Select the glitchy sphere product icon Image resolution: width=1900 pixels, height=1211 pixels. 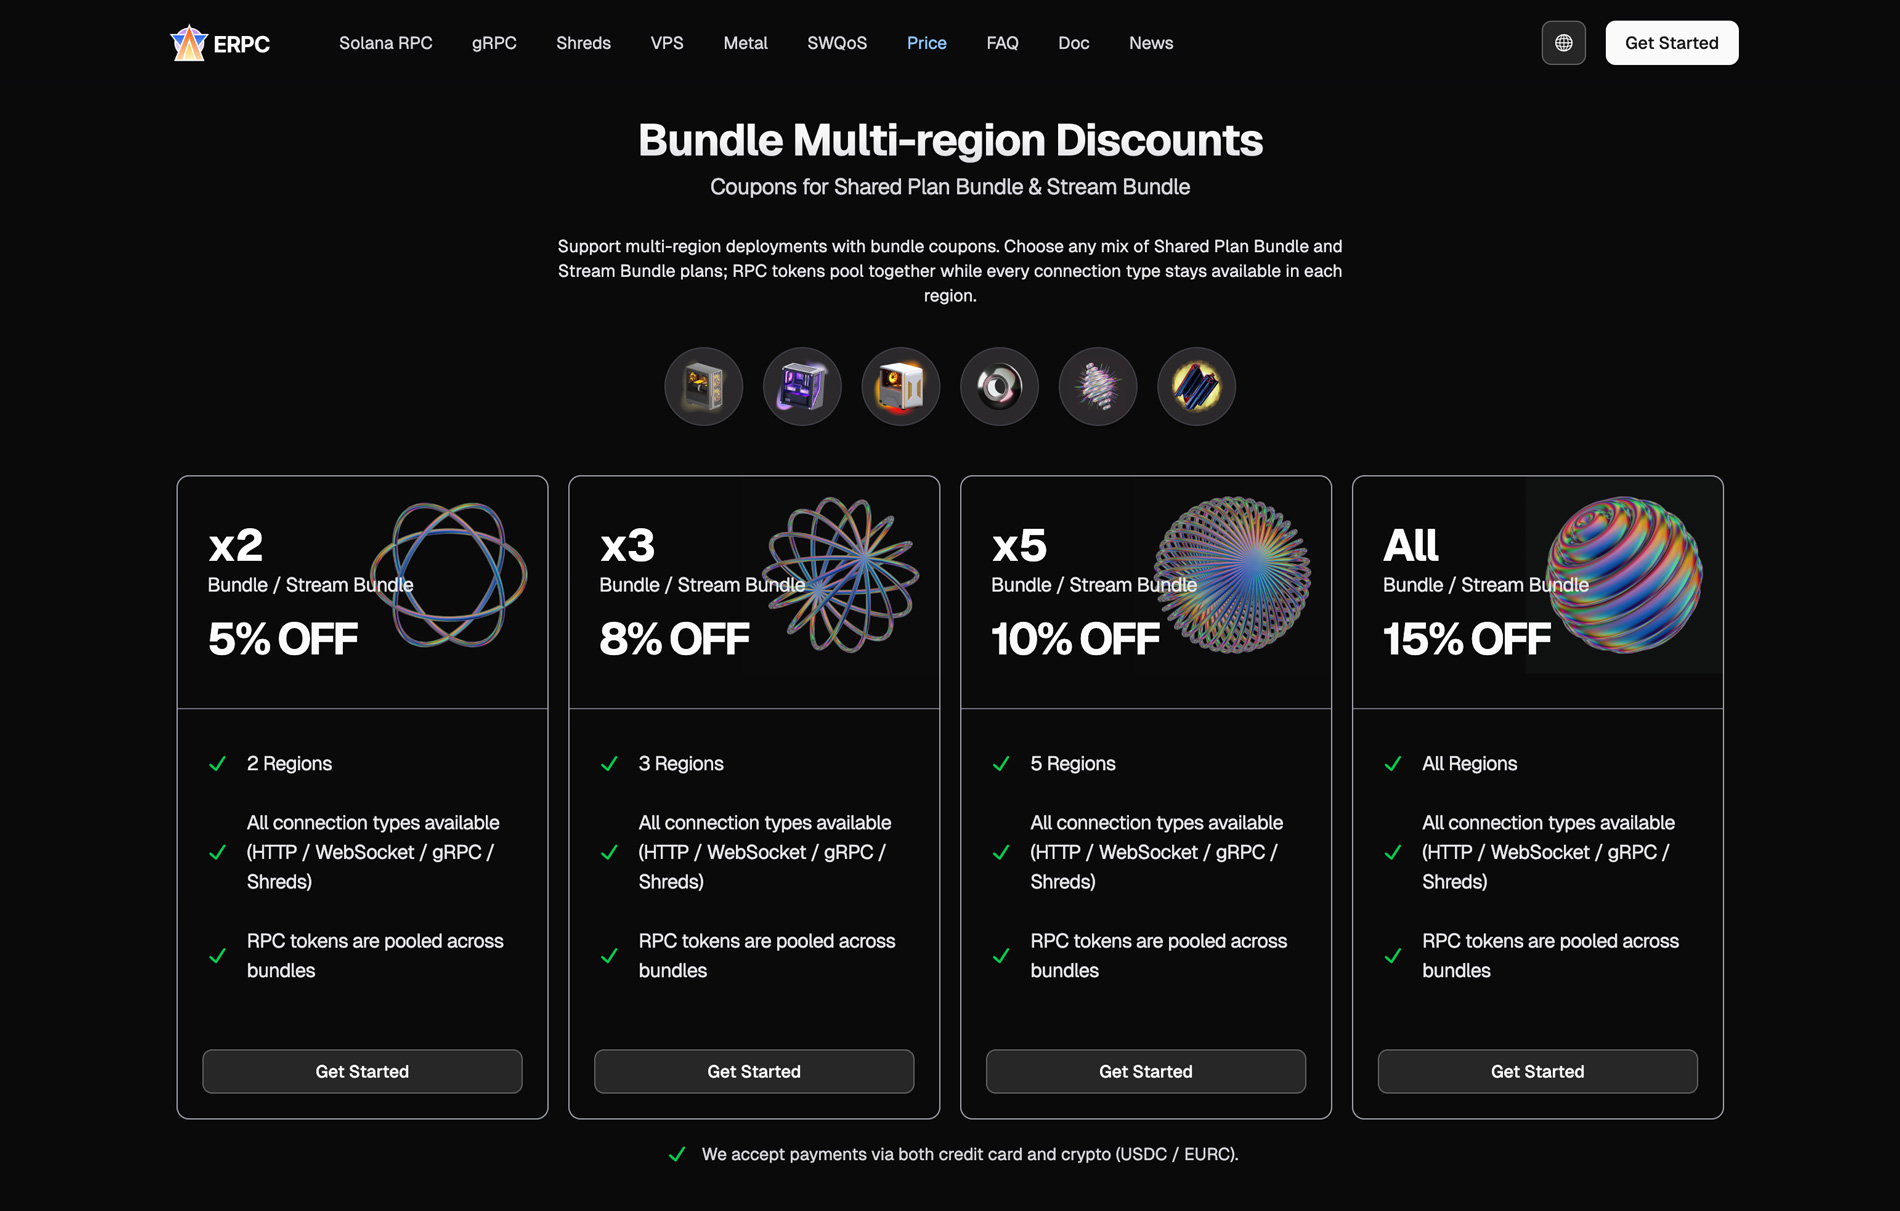coord(1097,386)
